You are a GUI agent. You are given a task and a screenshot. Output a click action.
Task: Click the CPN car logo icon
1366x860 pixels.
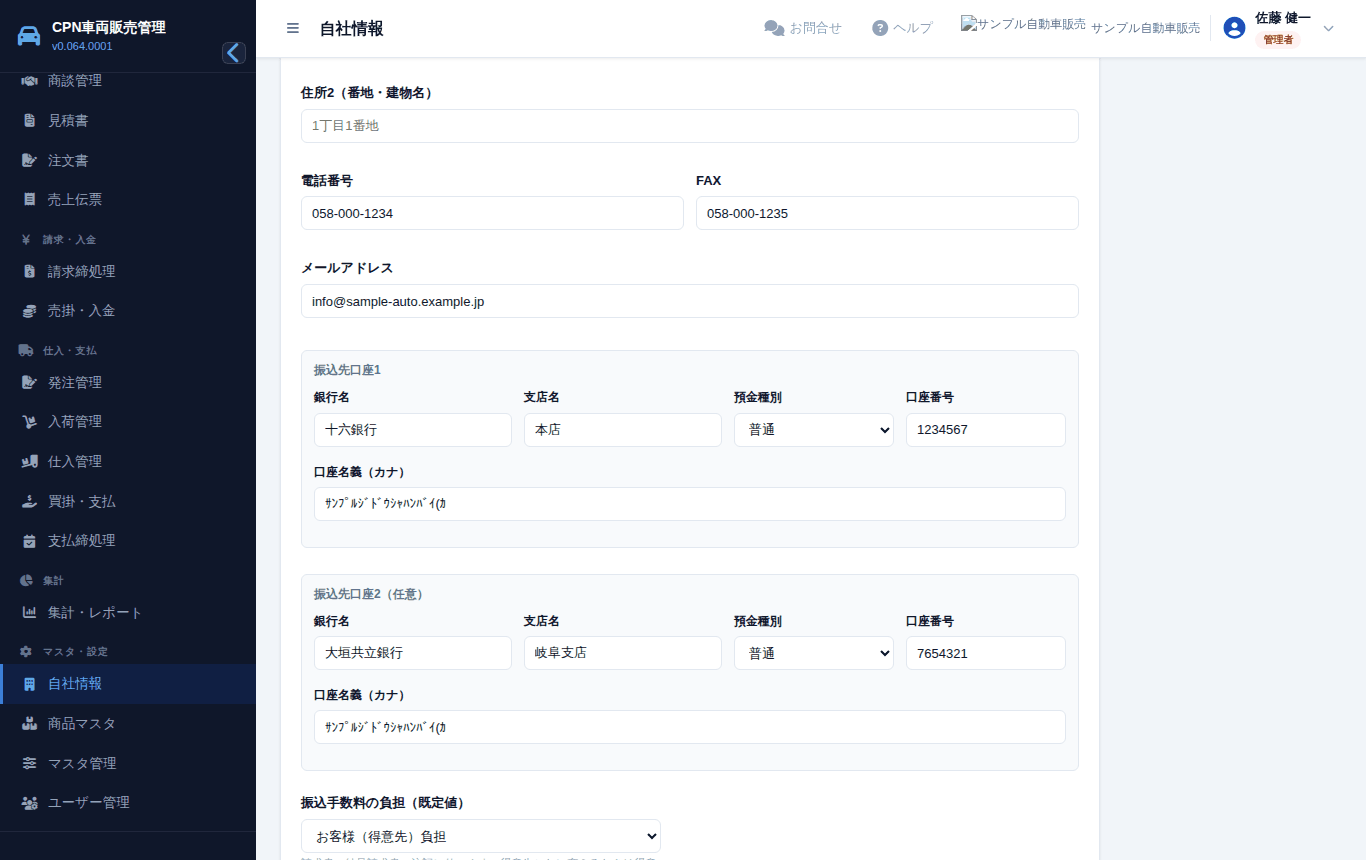pyautogui.click(x=30, y=37)
